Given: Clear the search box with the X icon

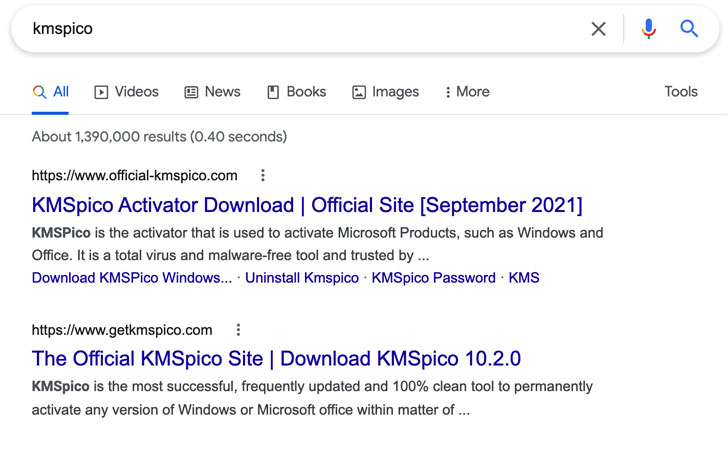Looking at the screenshot, I should click(x=598, y=29).
